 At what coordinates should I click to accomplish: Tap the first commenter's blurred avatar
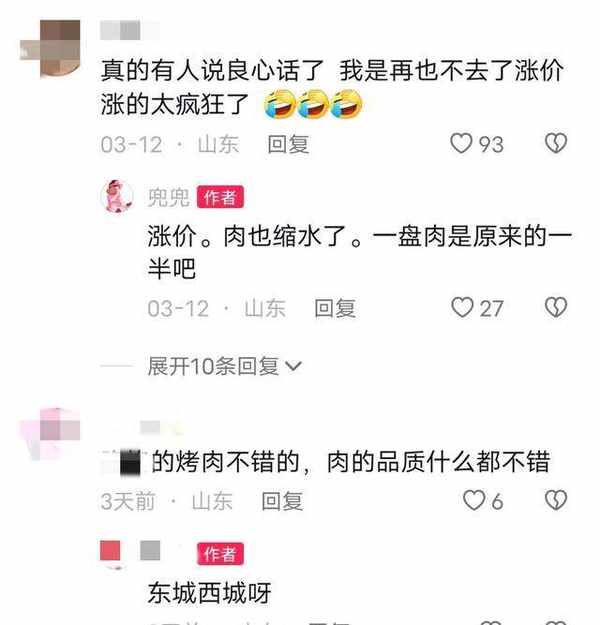click(x=51, y=48)
